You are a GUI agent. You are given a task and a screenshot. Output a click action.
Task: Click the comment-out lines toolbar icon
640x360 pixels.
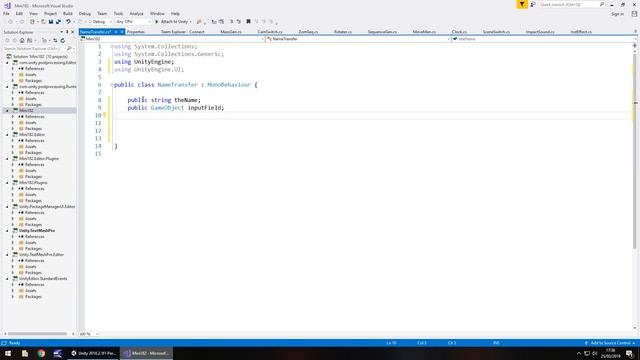pyautogui.click(x=231, y=22)
